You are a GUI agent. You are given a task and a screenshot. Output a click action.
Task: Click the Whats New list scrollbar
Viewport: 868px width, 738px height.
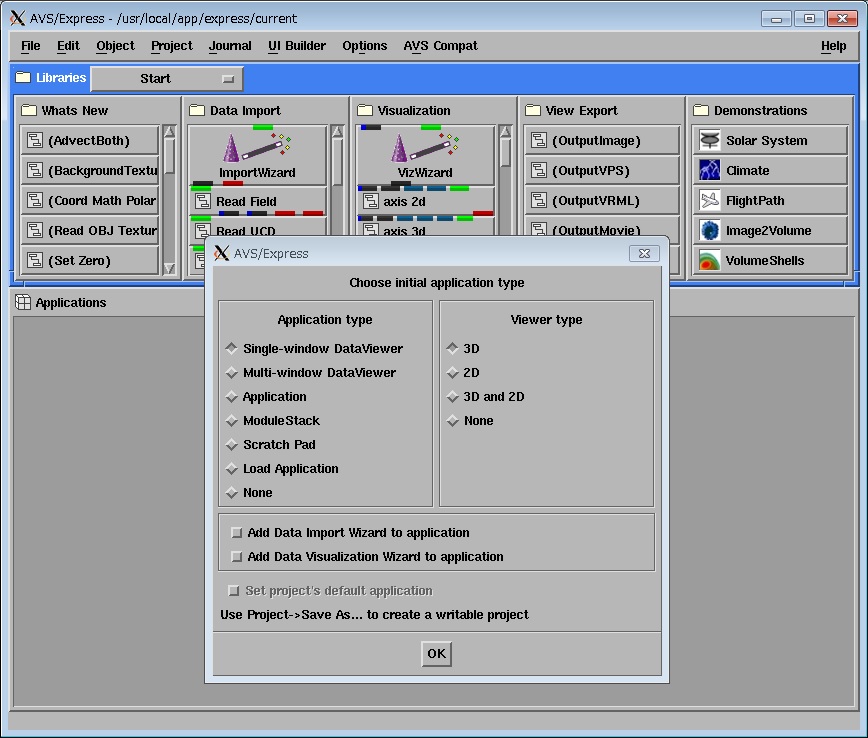coord(169,200)
